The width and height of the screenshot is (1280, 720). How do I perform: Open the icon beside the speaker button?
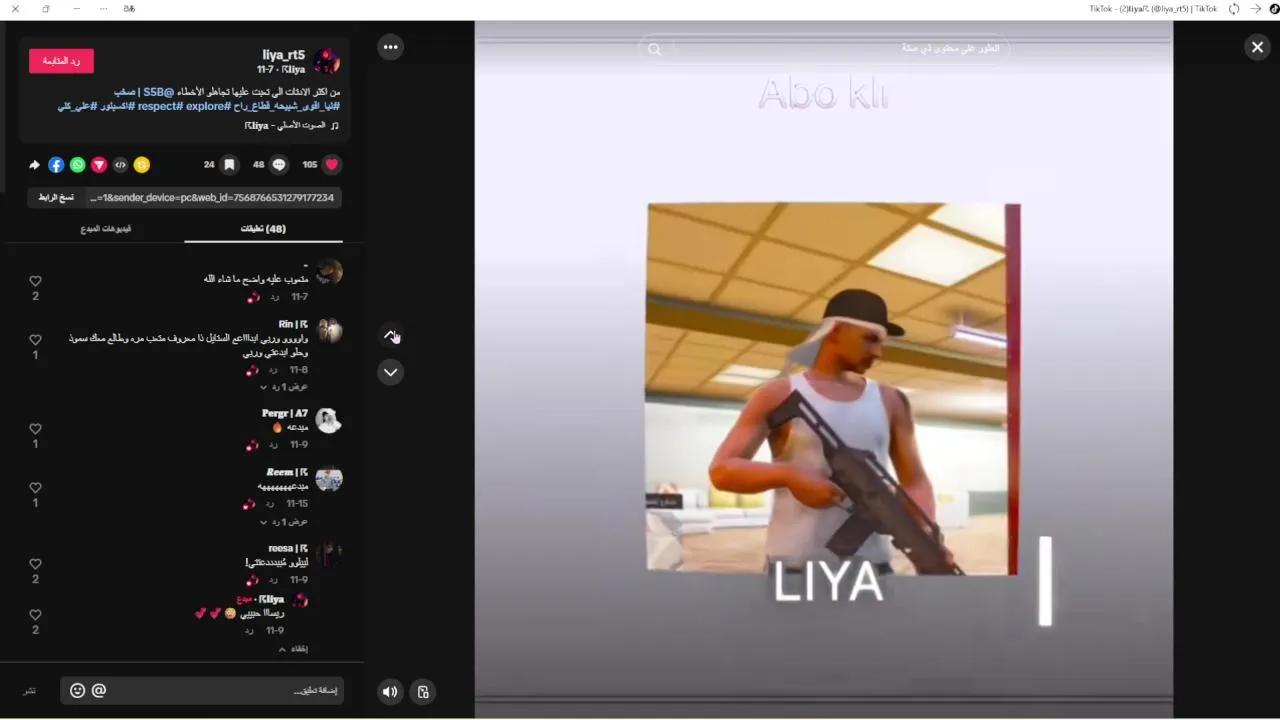coord(423,691)
